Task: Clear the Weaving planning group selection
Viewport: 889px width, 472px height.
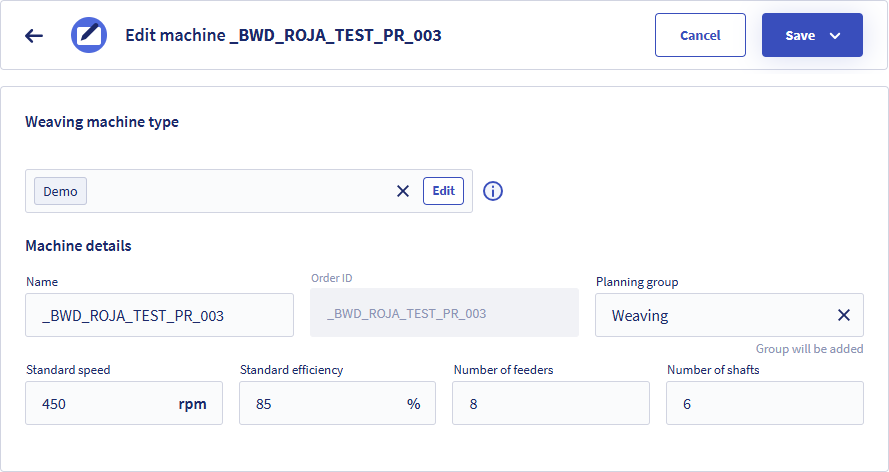Action: (844, 315)
